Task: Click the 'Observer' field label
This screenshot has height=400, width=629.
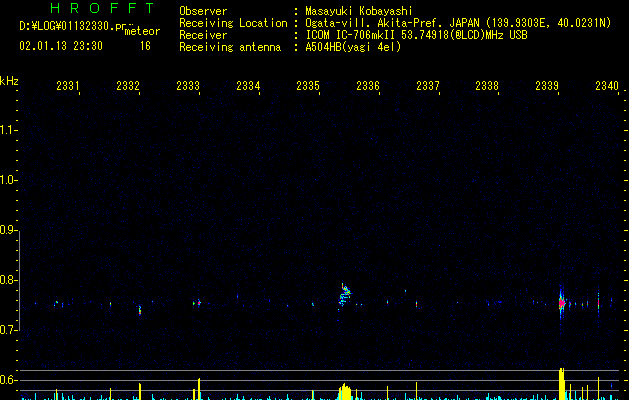Action: [203, 11]
